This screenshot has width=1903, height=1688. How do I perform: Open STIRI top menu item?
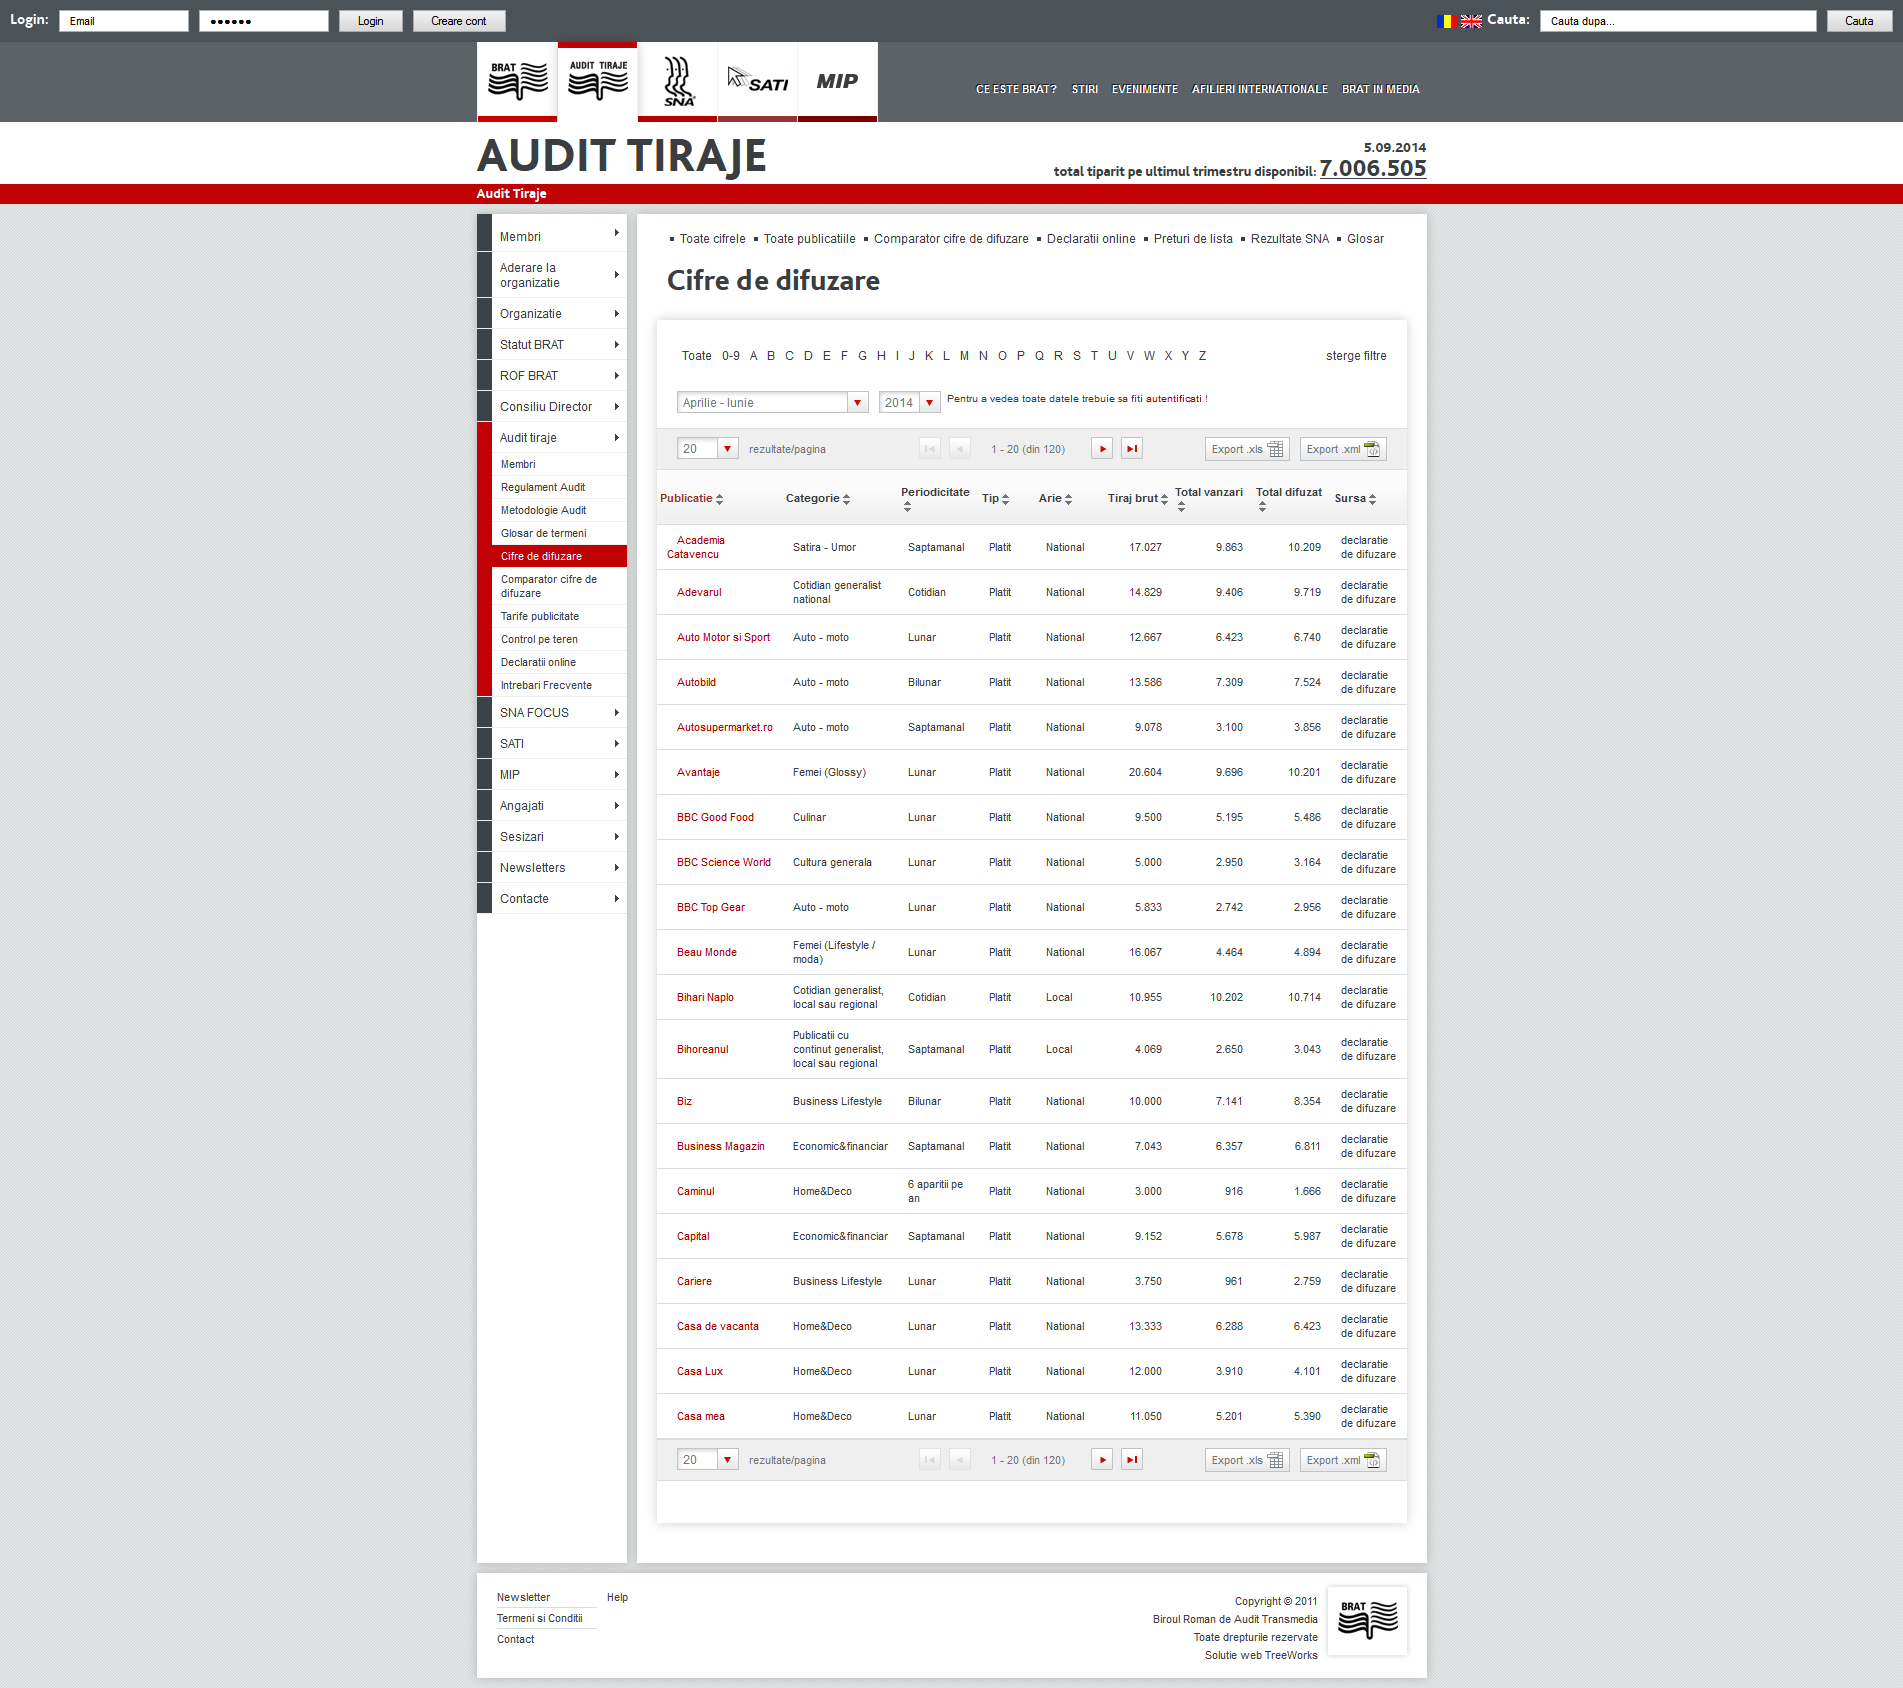[1085, 89]
